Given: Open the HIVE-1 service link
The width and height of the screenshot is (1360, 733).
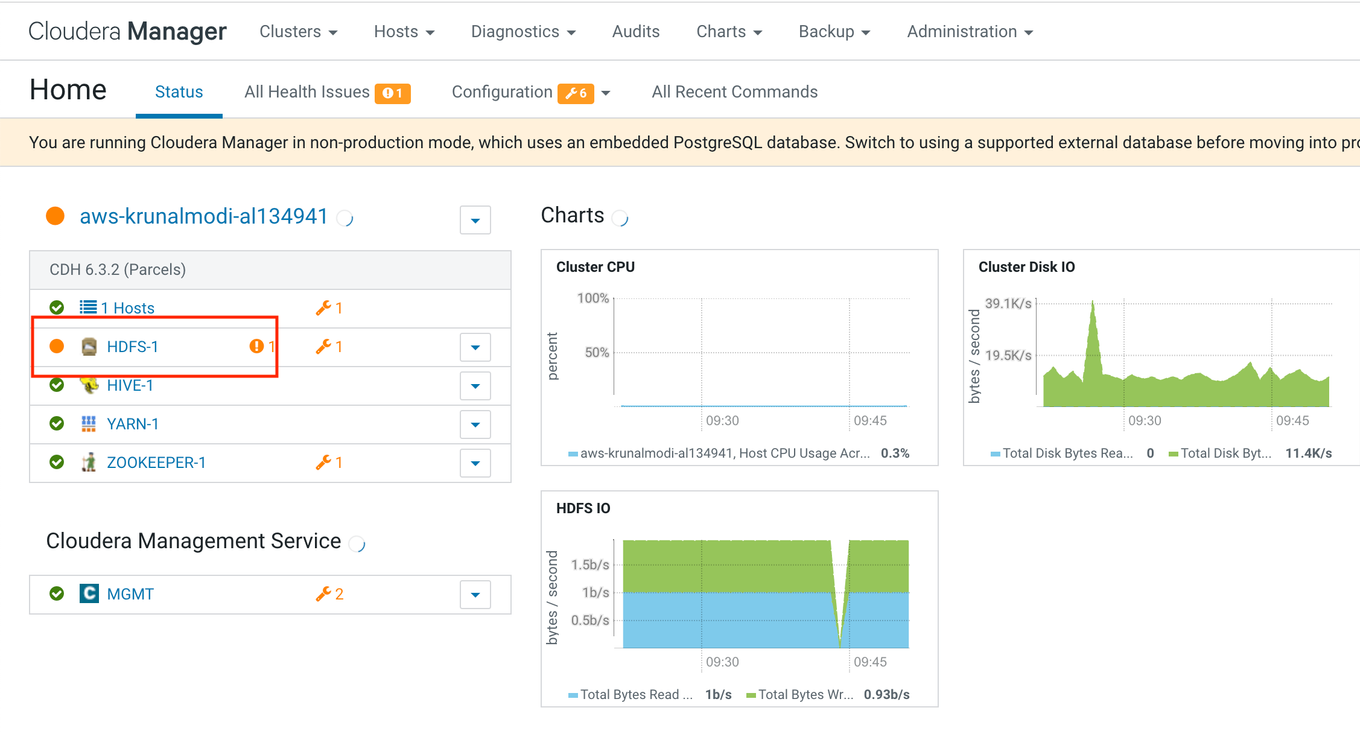Looking at the screenshot, I should 130,385.
